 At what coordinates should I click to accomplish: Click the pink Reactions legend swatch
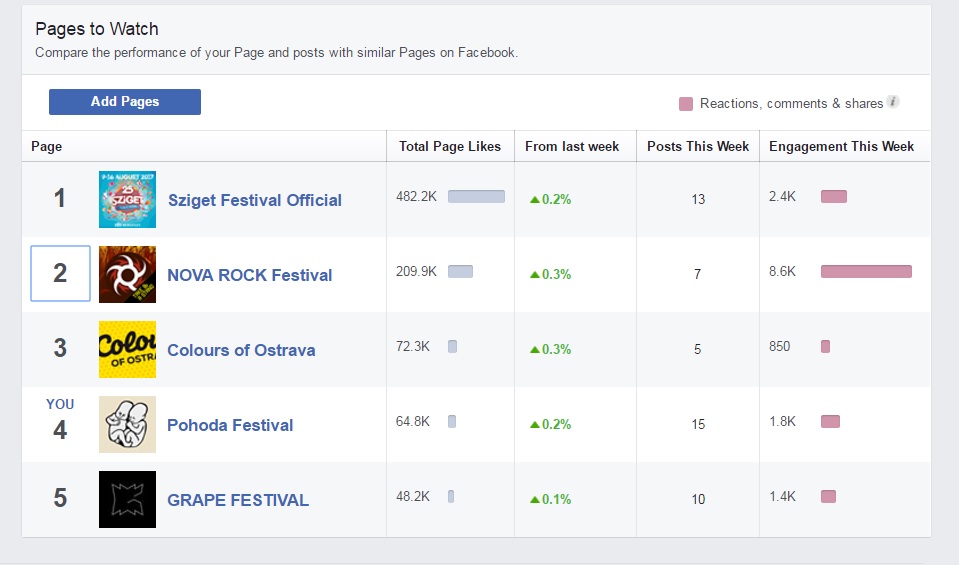(x=686, y=104)
